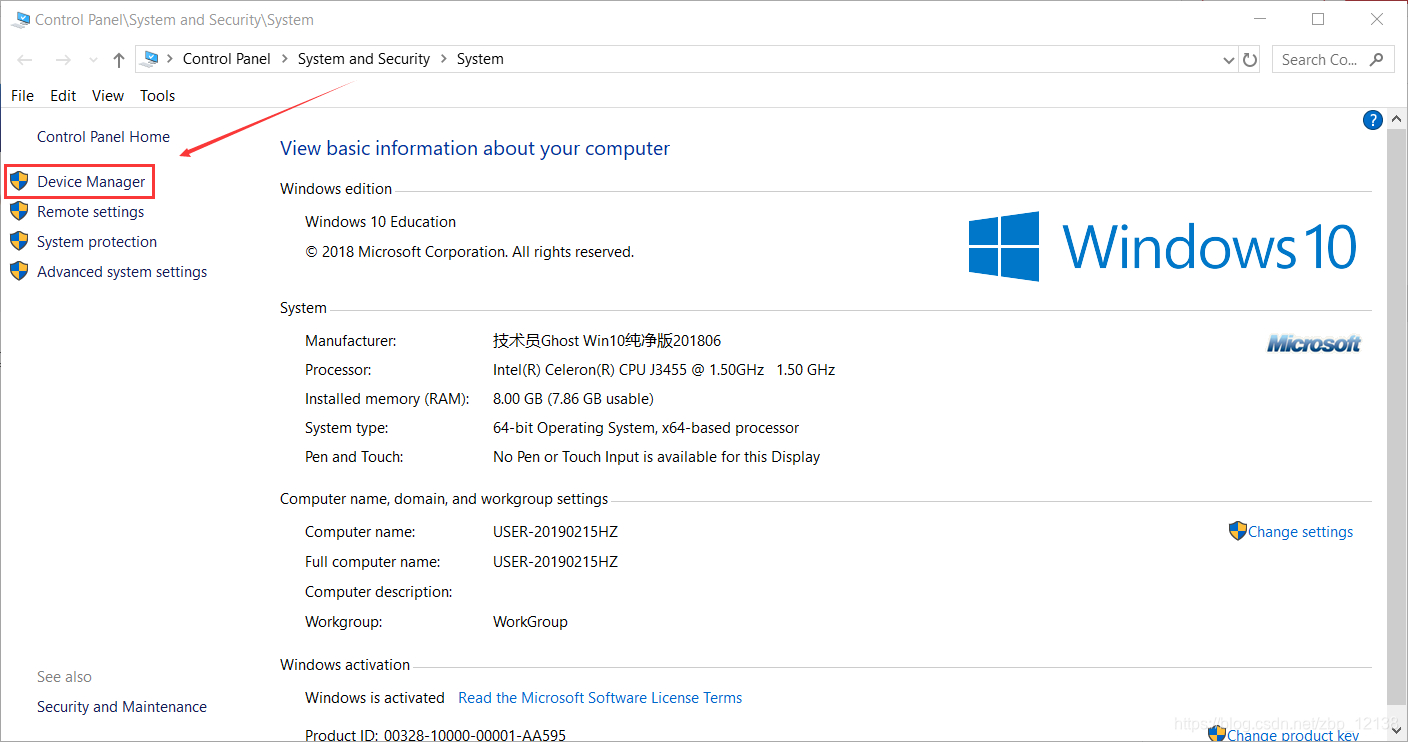Click the Change product key link
Image resolution: width=1408 pixels, height=742 pixels.
[x=1293, y=735]
